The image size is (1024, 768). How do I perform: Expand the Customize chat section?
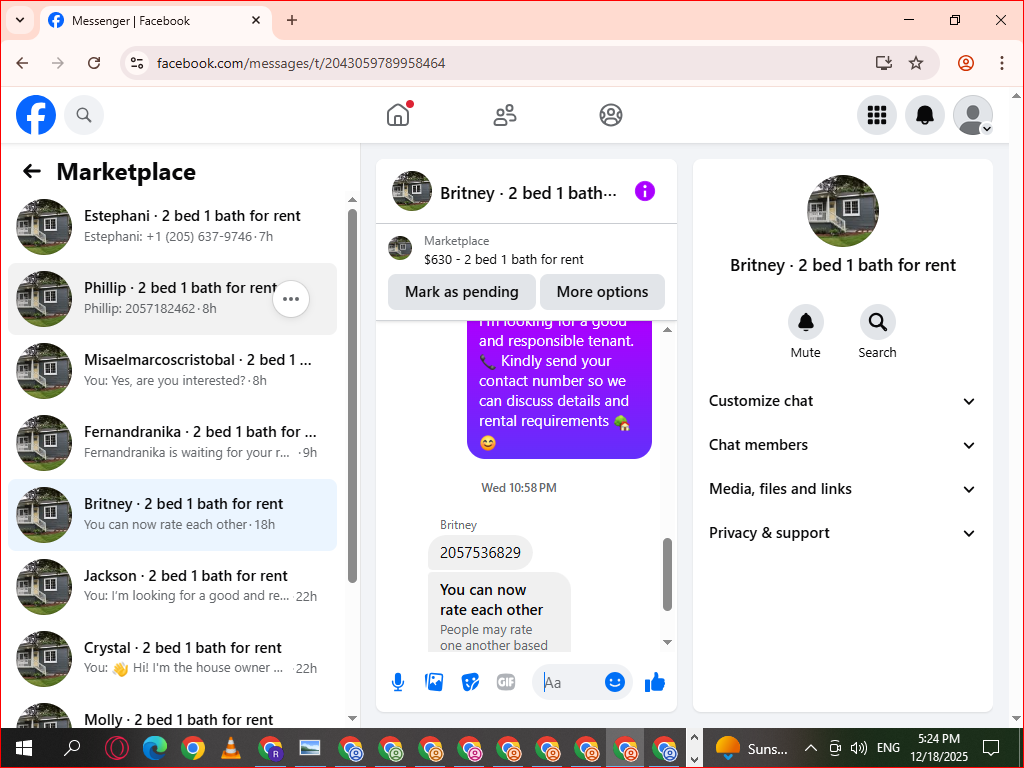(x=842, y=401)
